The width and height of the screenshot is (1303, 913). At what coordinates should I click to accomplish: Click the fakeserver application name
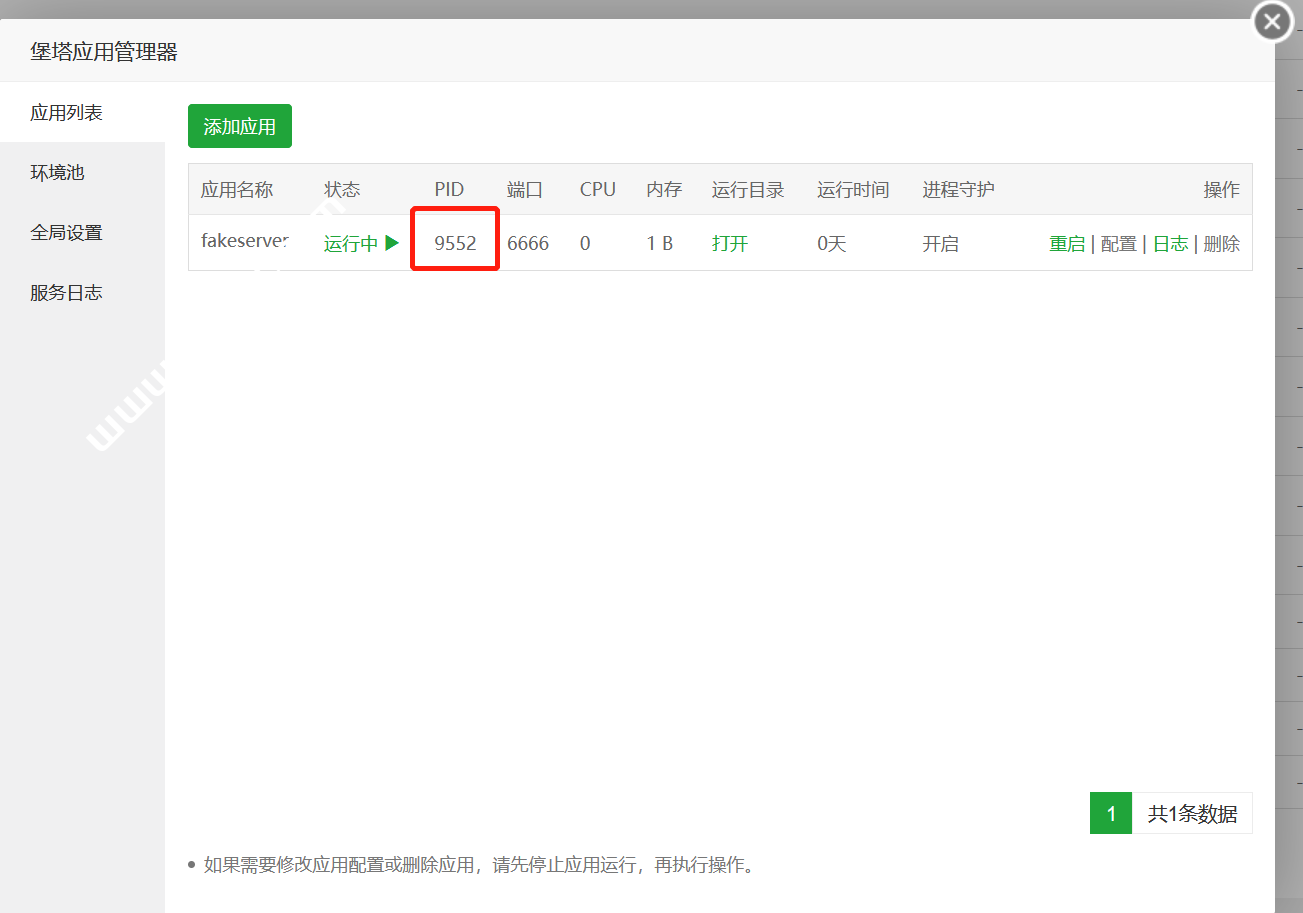coord(245,242)
